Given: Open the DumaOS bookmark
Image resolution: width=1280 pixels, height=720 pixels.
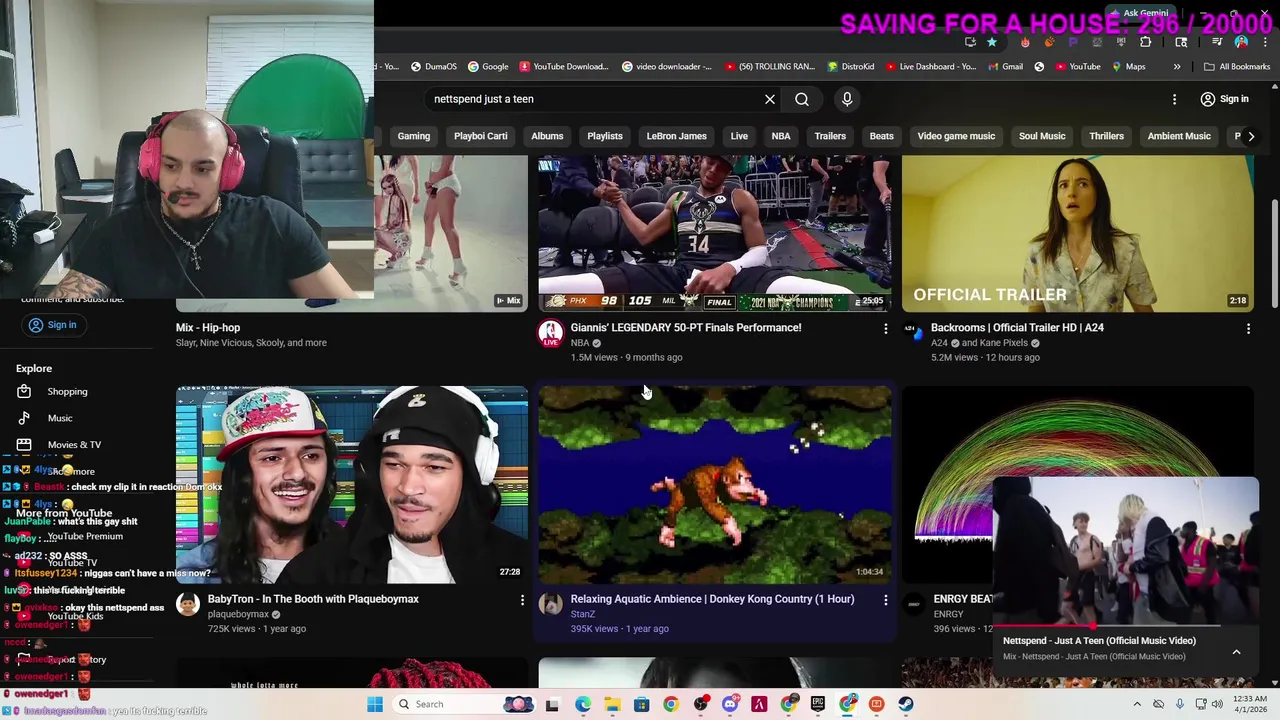Looking at the screenshot, I should tap(433, 67).
